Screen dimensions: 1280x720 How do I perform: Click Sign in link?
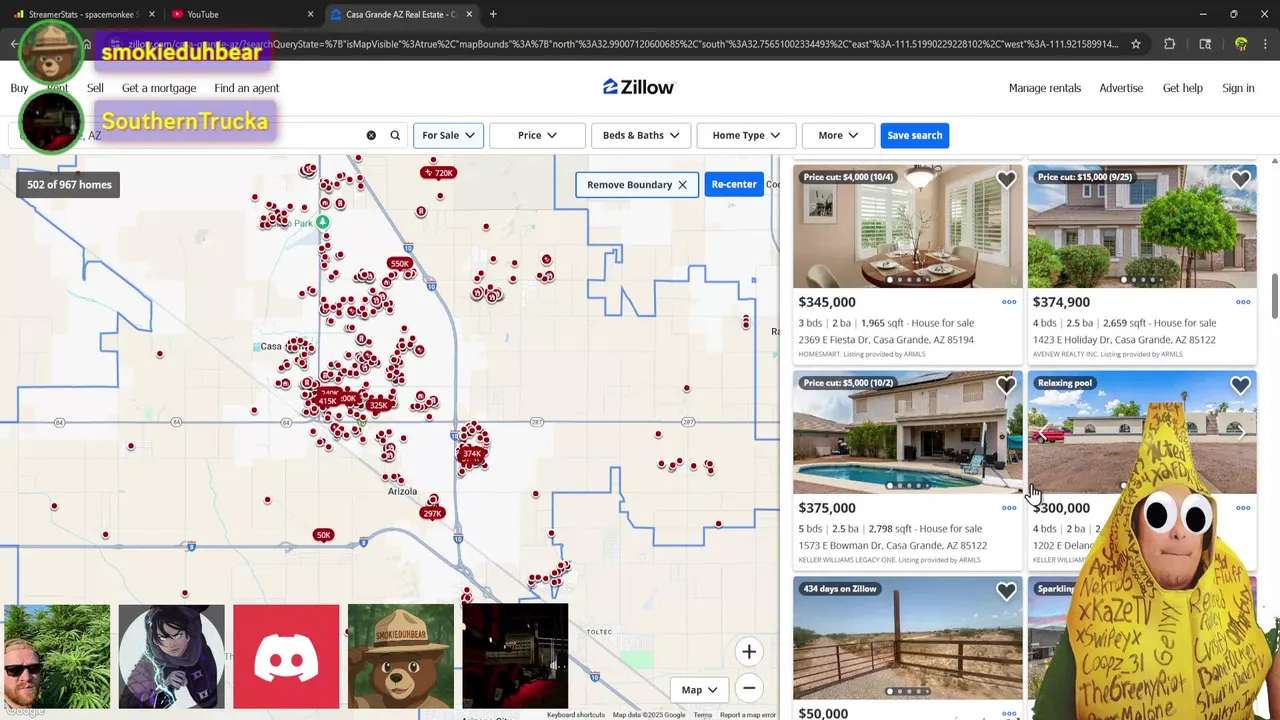[1238, 88]
